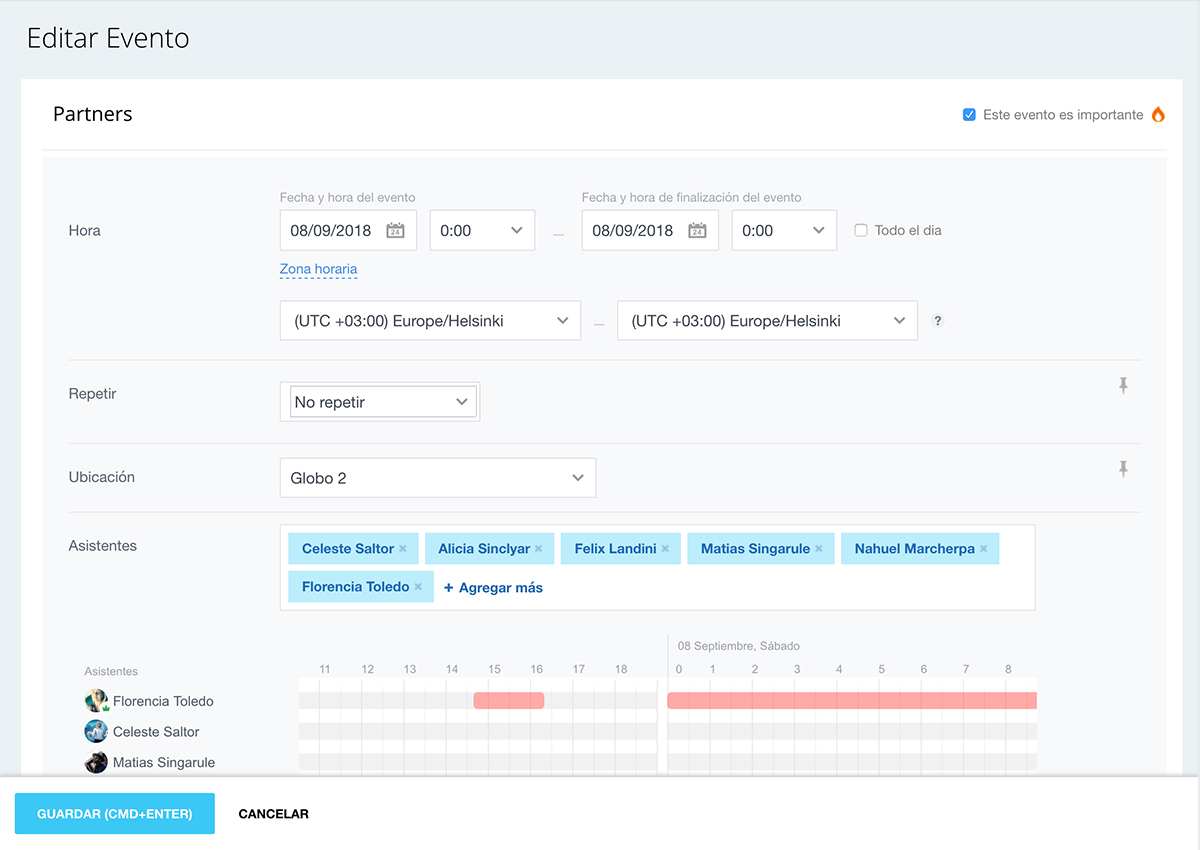
Task: Click the 'Zona horaria' link
Action: [x=318, y=269]
